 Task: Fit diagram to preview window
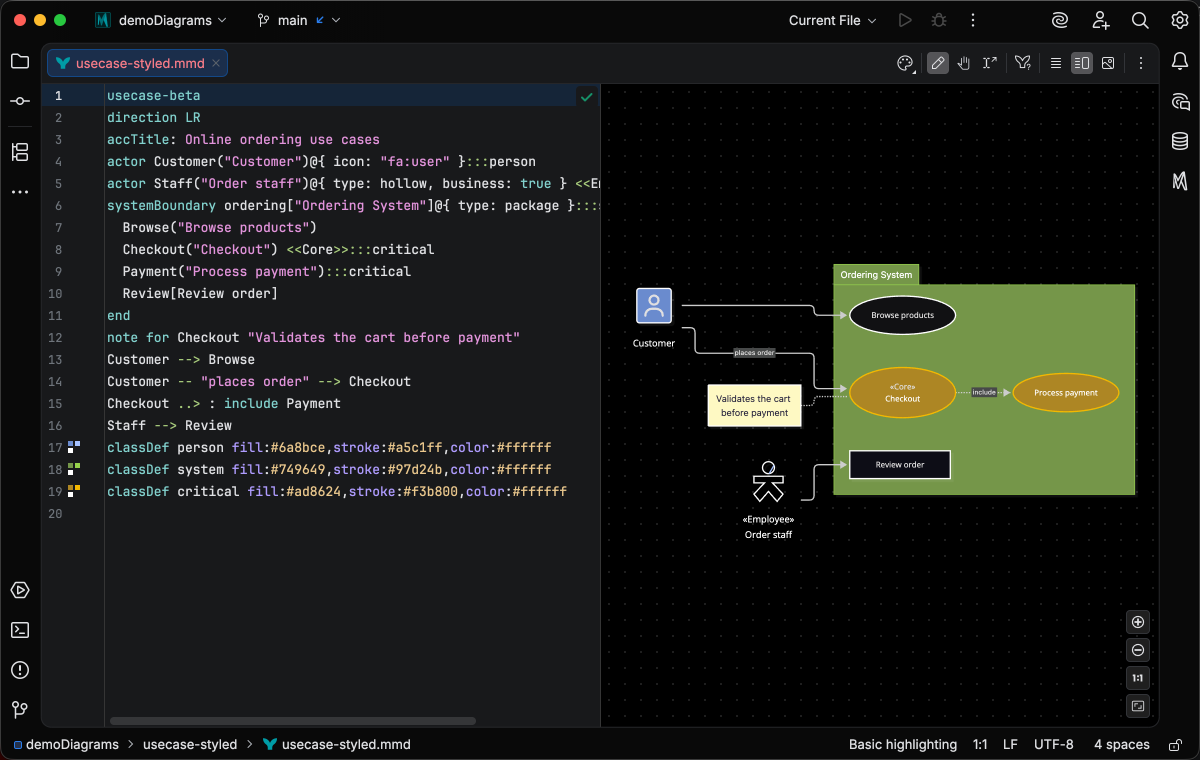click(x=1138, y=706)
